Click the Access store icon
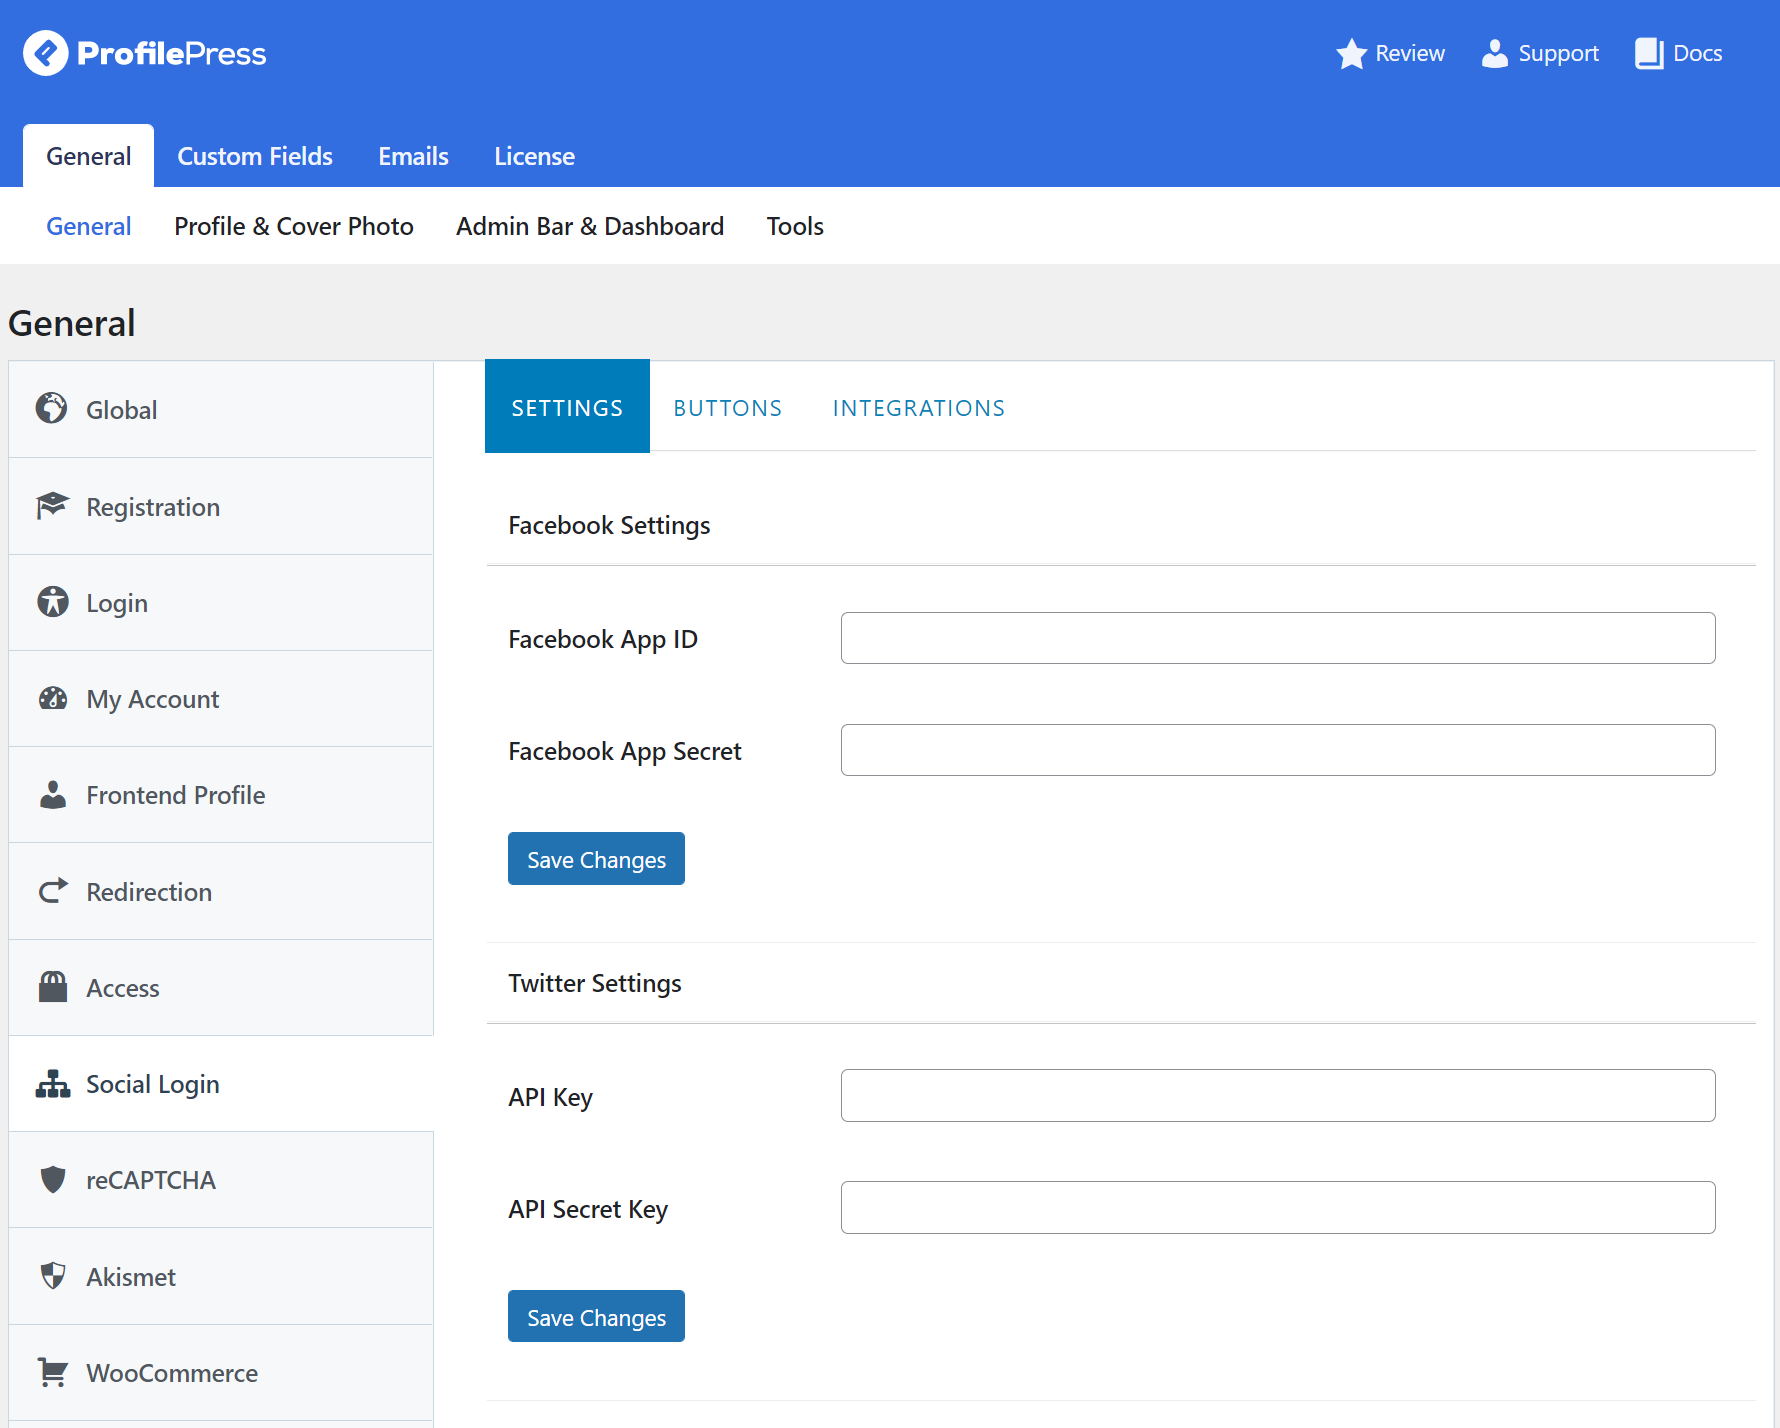 (53, 987)
